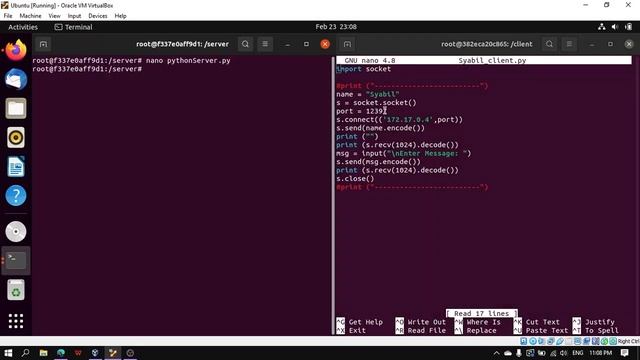Open the VirtualBox View menu

(x=54, y=16)
